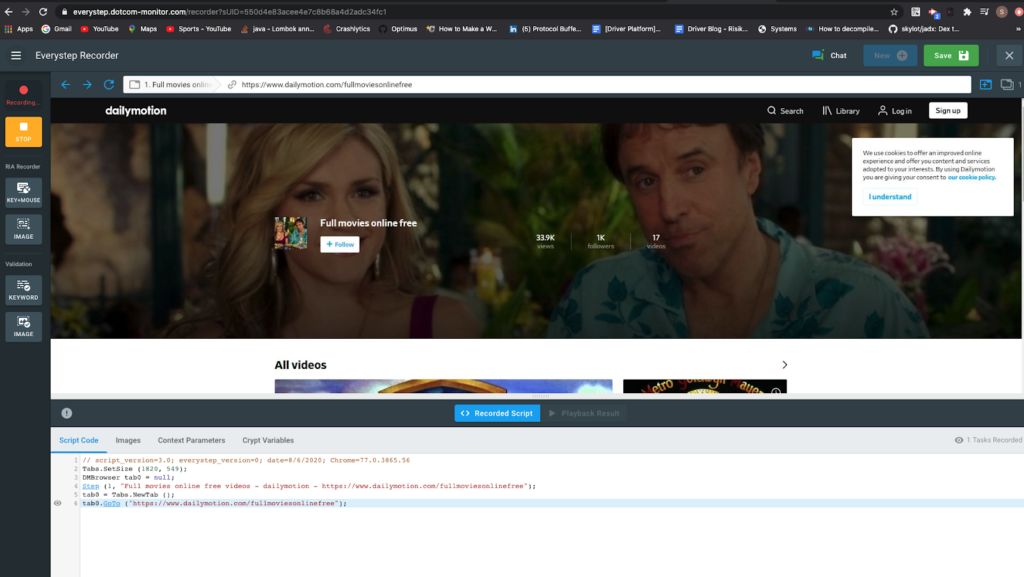The image size is (1024, 577).
Task: Save the recorded script
Action: 951,55
